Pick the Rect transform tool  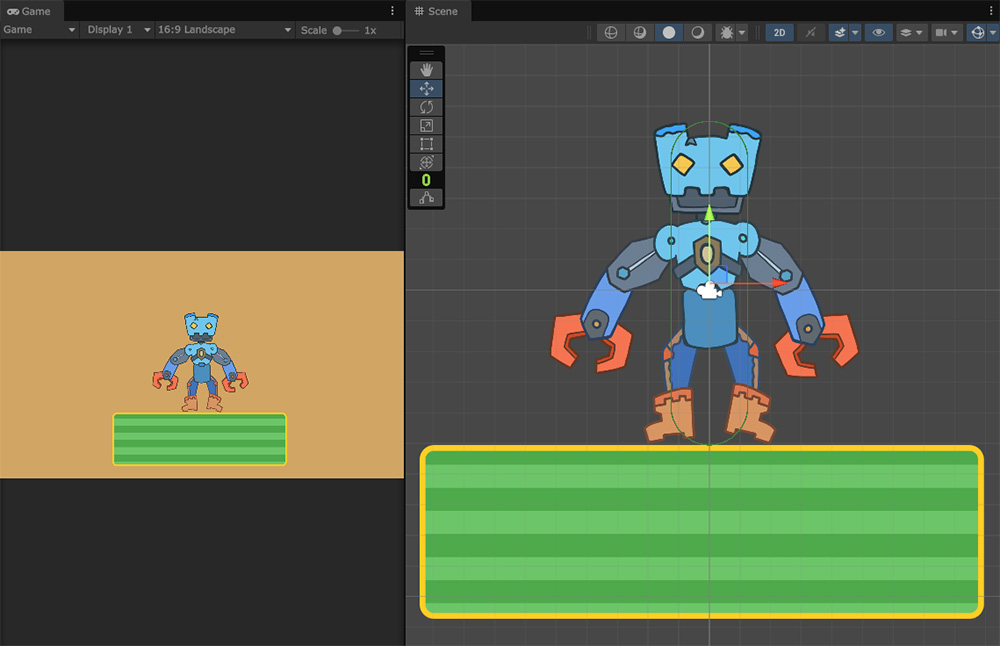click(426, 144)
